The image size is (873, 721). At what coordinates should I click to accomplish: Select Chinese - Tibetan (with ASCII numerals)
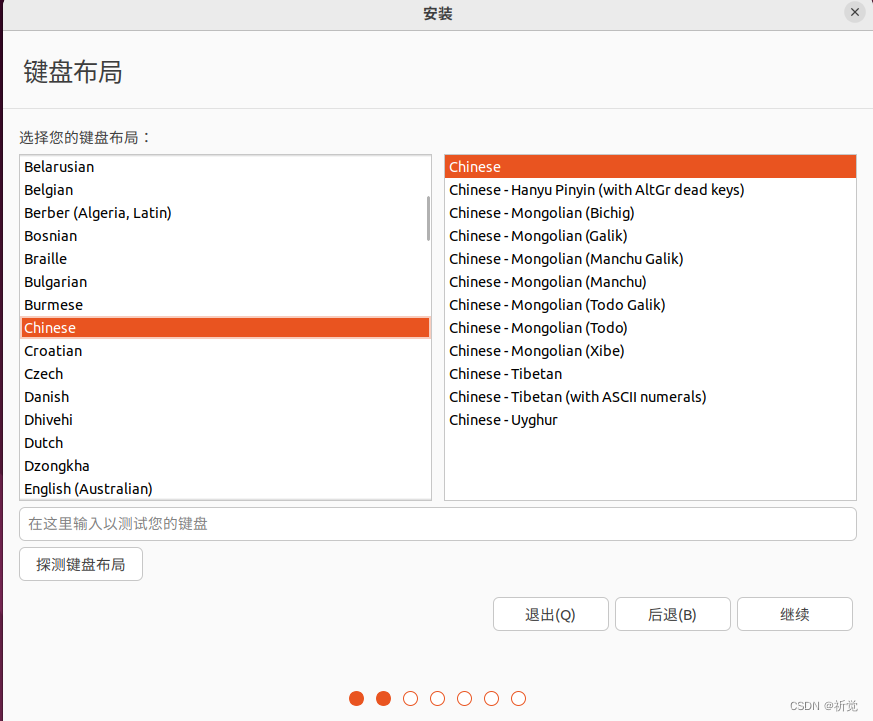click(577, 396)
